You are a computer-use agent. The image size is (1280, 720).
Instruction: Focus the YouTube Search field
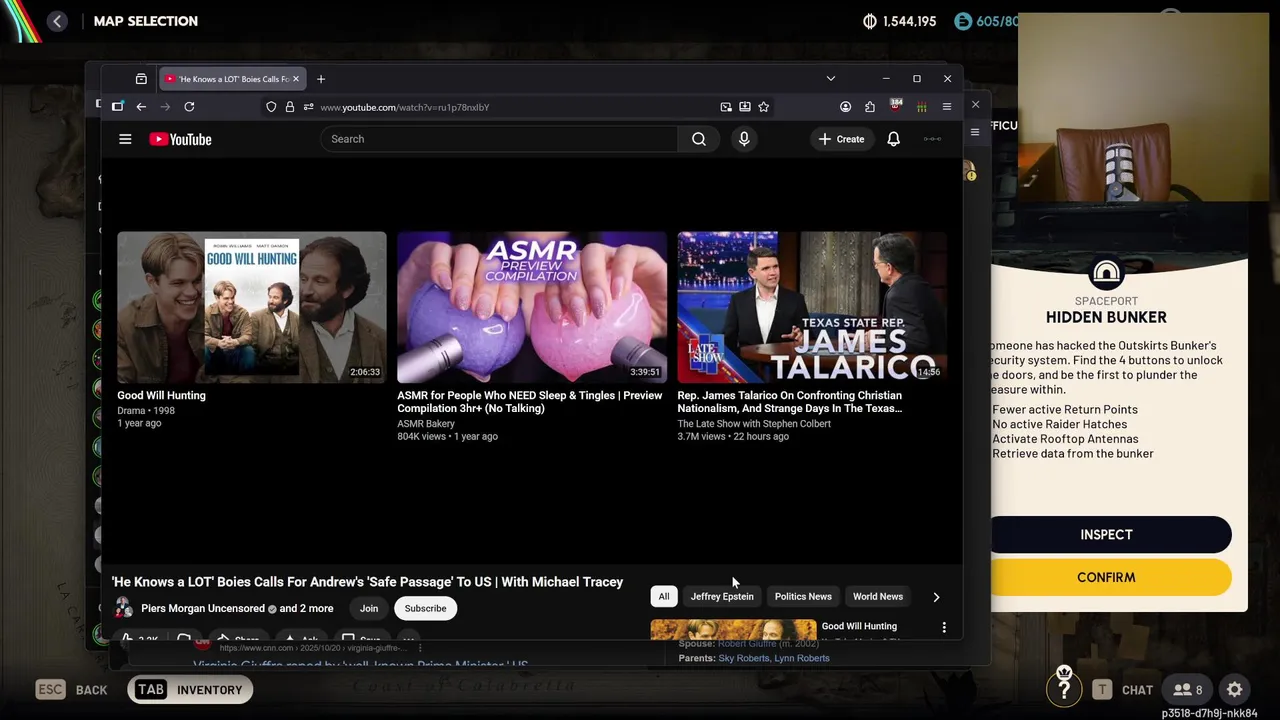click(x=500, y=139)
